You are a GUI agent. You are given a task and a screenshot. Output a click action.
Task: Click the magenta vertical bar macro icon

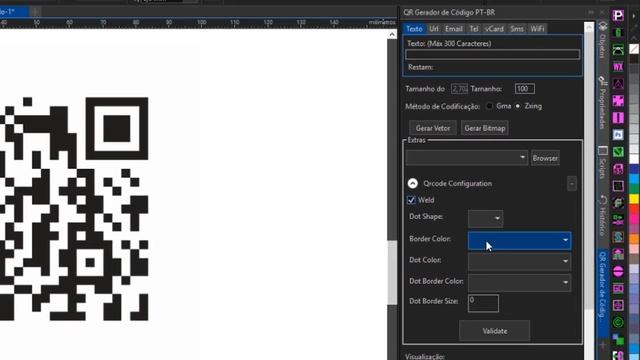click(x=618, y=118)
